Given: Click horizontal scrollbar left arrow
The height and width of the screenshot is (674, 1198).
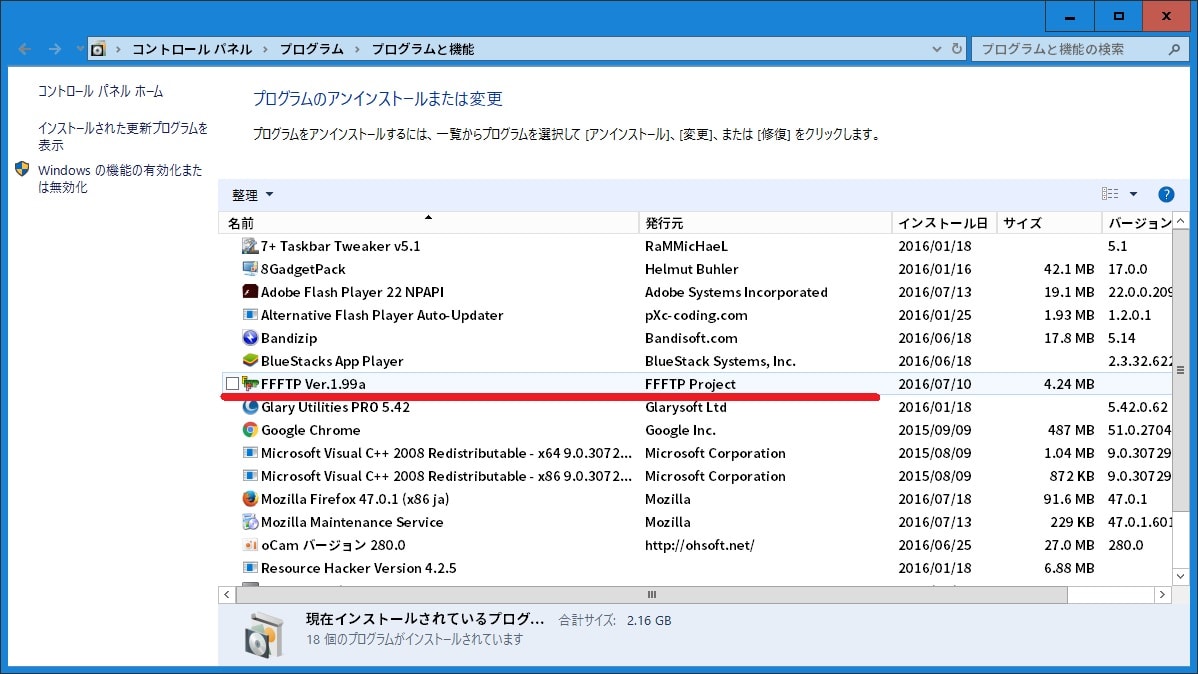Looking at the screenshot, I should pyautogui.click(x=227, y=595).
